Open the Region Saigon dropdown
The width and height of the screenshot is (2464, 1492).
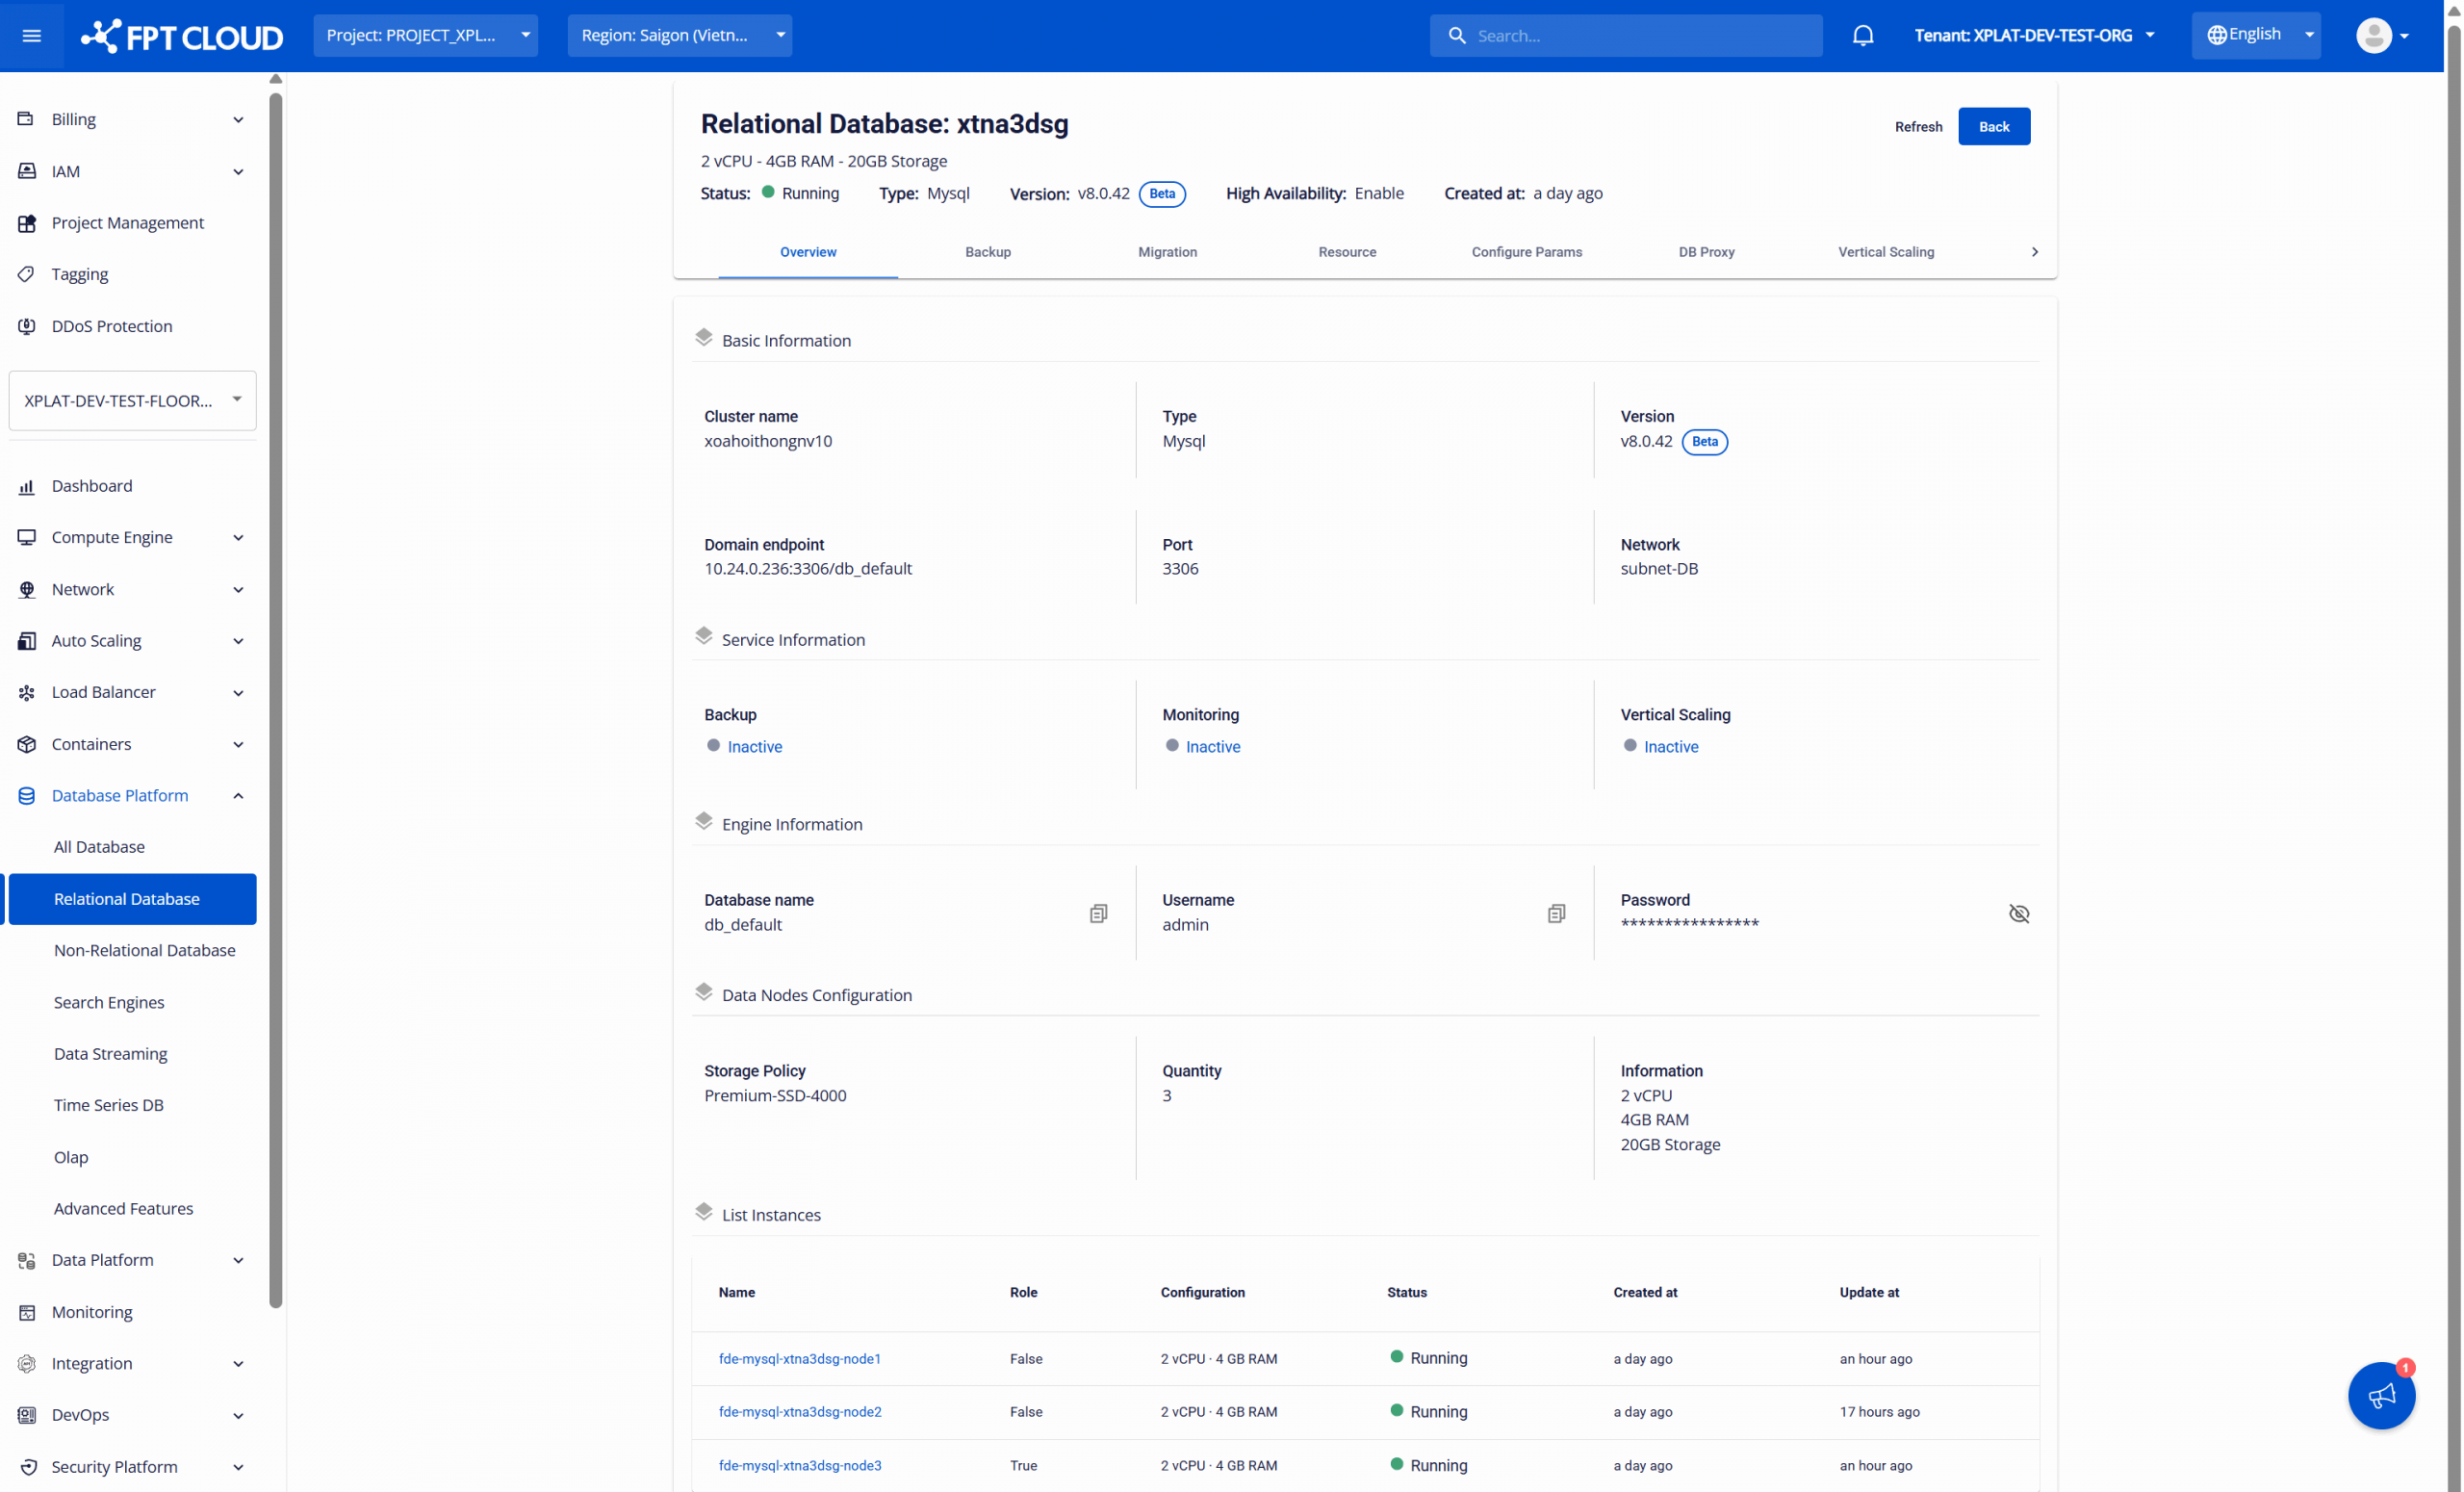coord(679,35)
